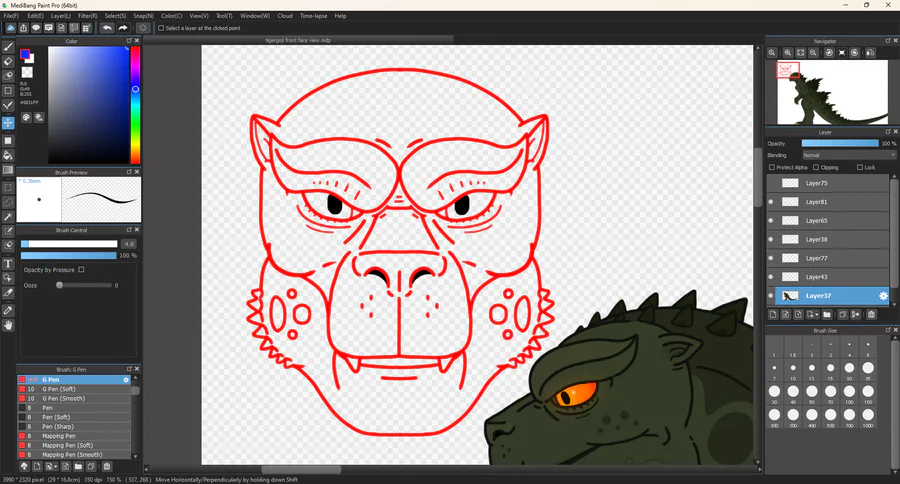The image size is (900, 484).
Task: Delete layer with trash icon in Layer panel
Action: pos(871,314)
